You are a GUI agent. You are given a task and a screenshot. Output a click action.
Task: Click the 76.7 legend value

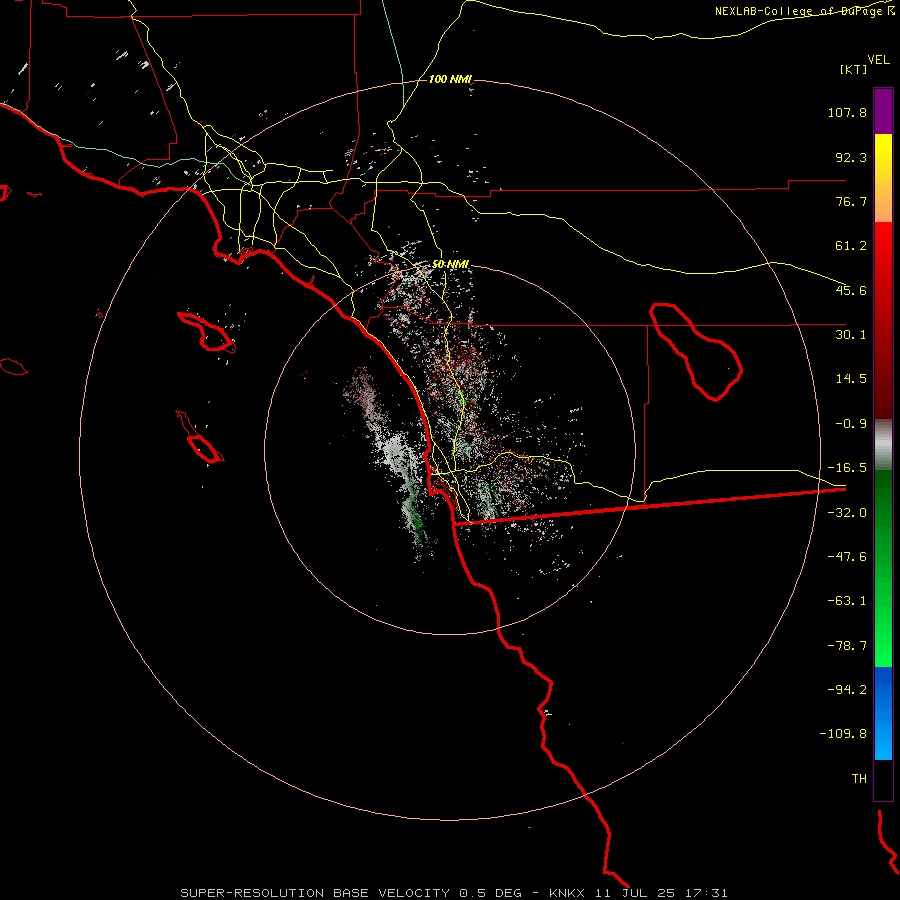tap(851, 201)
